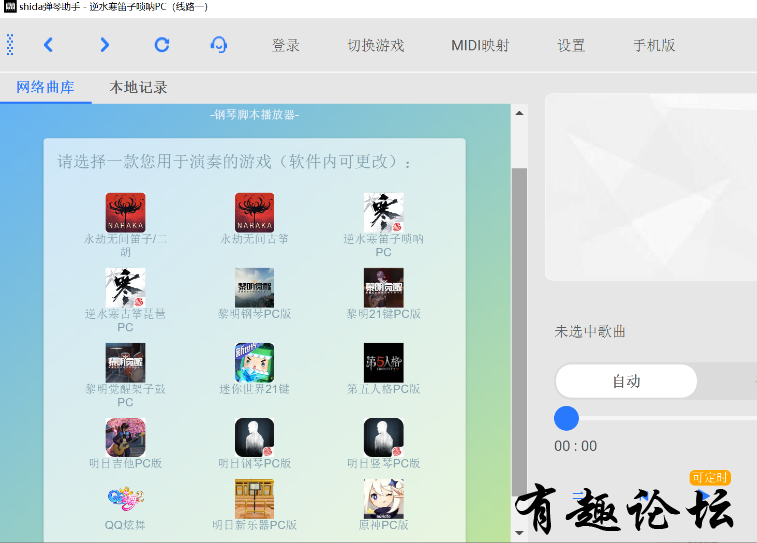Click the 可定时 timer badge
The height and width of the screenshot is (543, 757).
[710, 478]
